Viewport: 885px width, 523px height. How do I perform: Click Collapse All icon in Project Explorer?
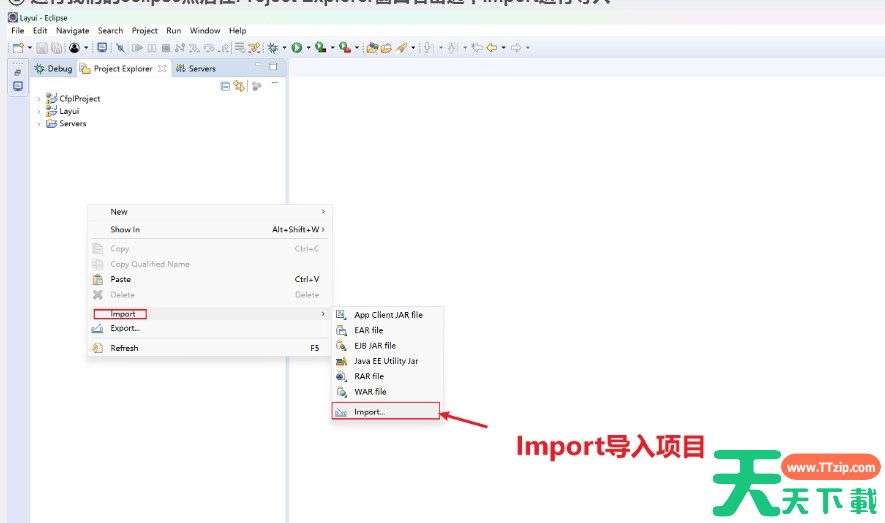point(225,86)
